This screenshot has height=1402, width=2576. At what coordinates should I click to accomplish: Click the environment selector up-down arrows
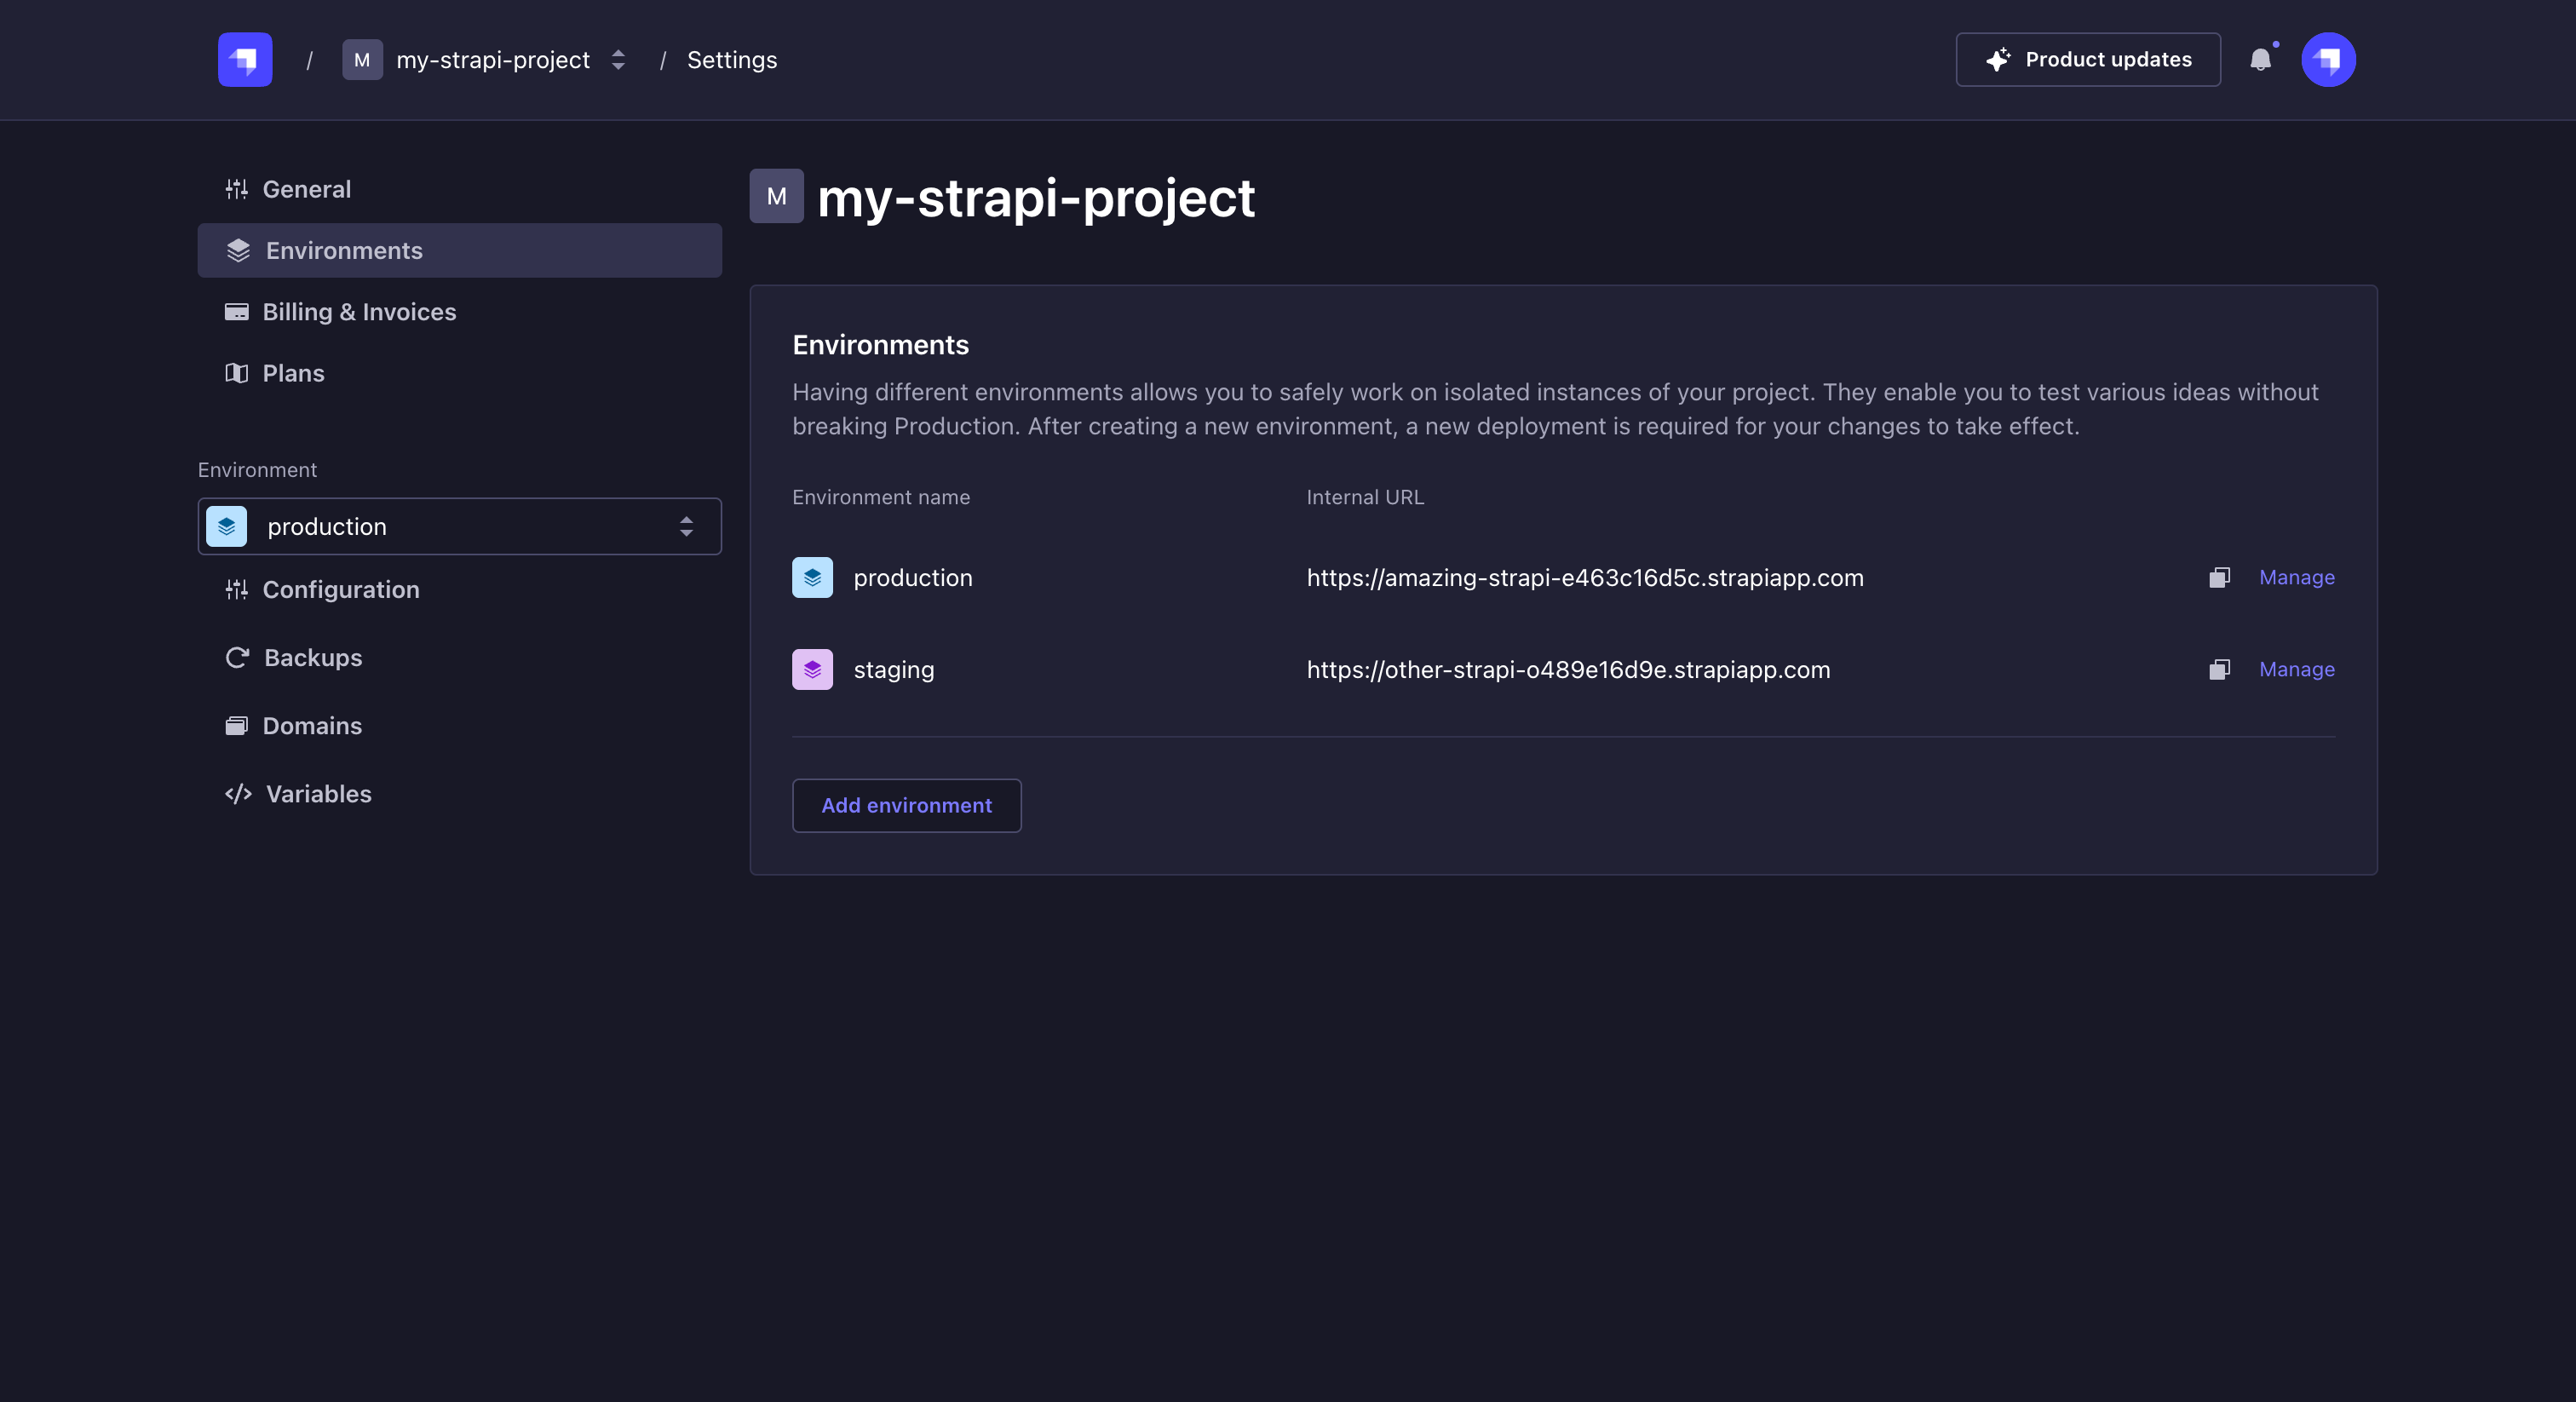coord(686,526)
